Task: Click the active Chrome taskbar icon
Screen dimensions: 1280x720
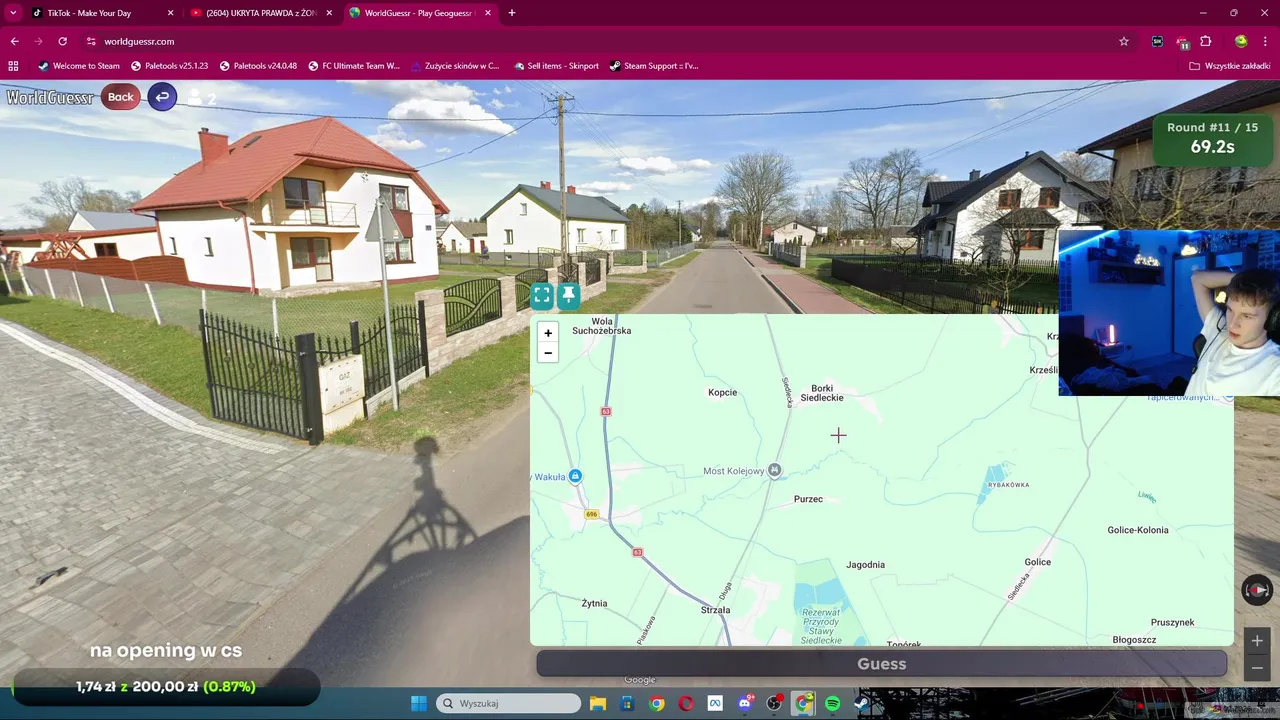Action: pos(804,703)
